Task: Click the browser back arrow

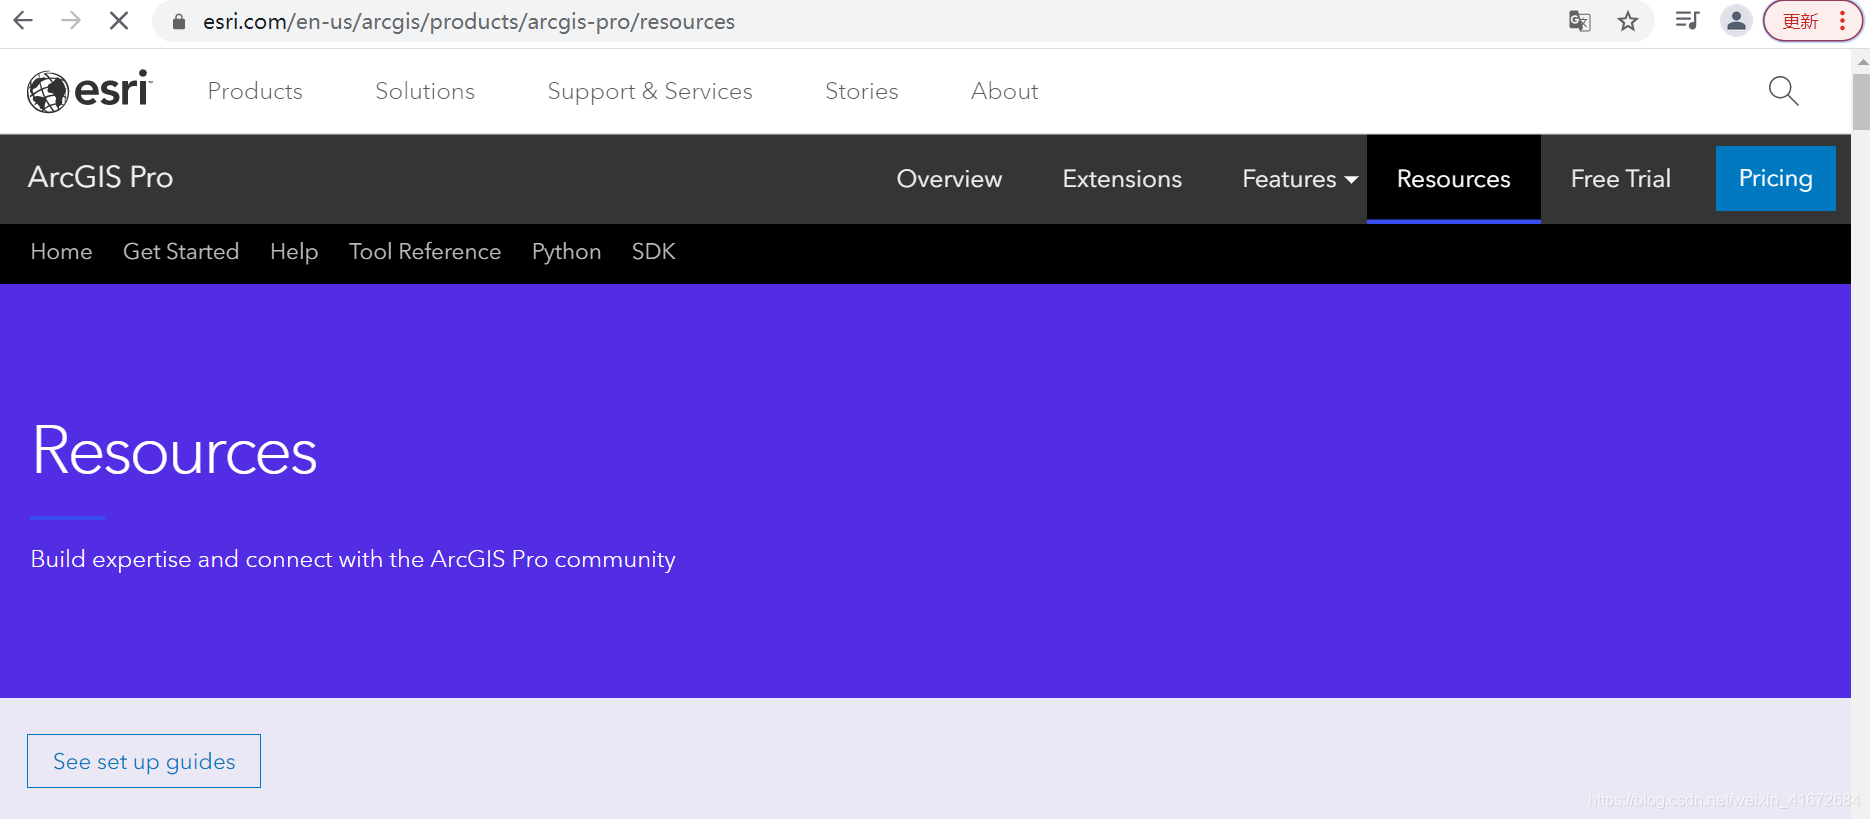Action: coord(24,21)
